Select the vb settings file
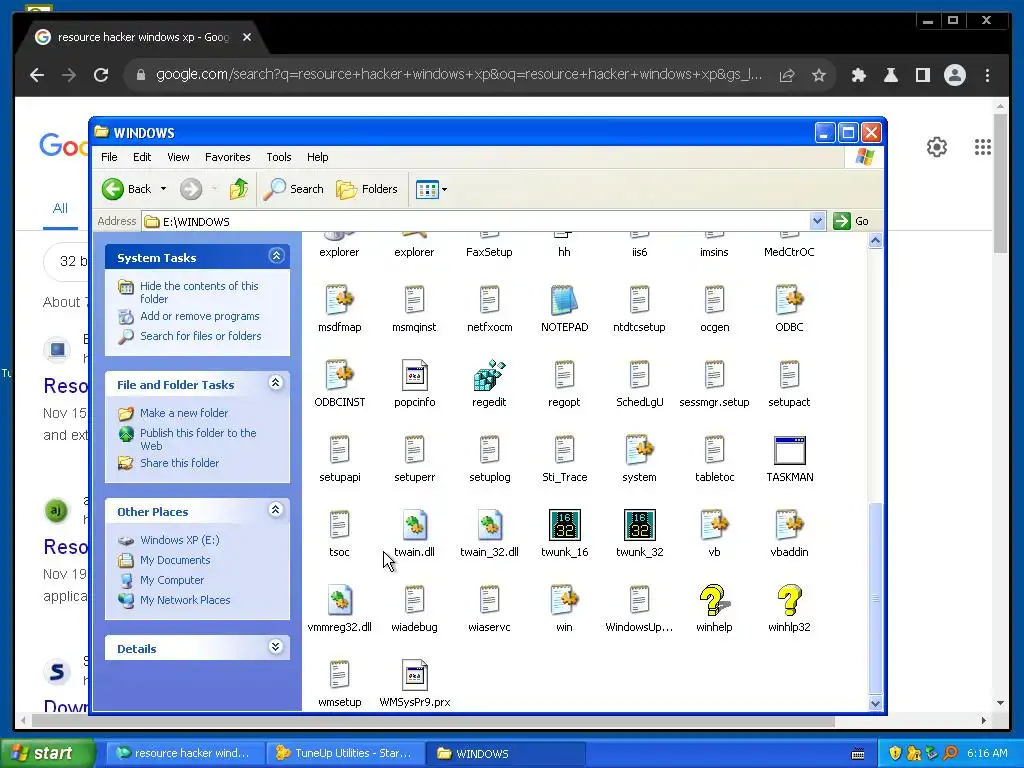The image size is (1024, 768). point(714,525)
